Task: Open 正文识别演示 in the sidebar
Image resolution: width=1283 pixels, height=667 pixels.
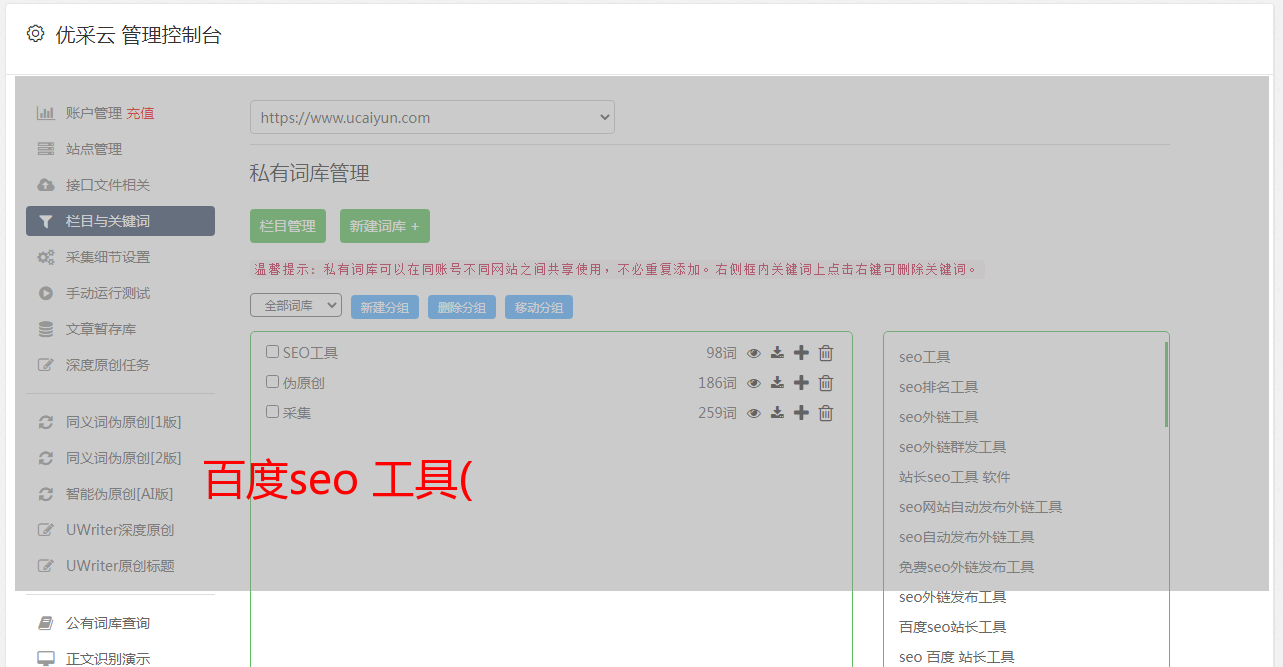Action: 108,659
